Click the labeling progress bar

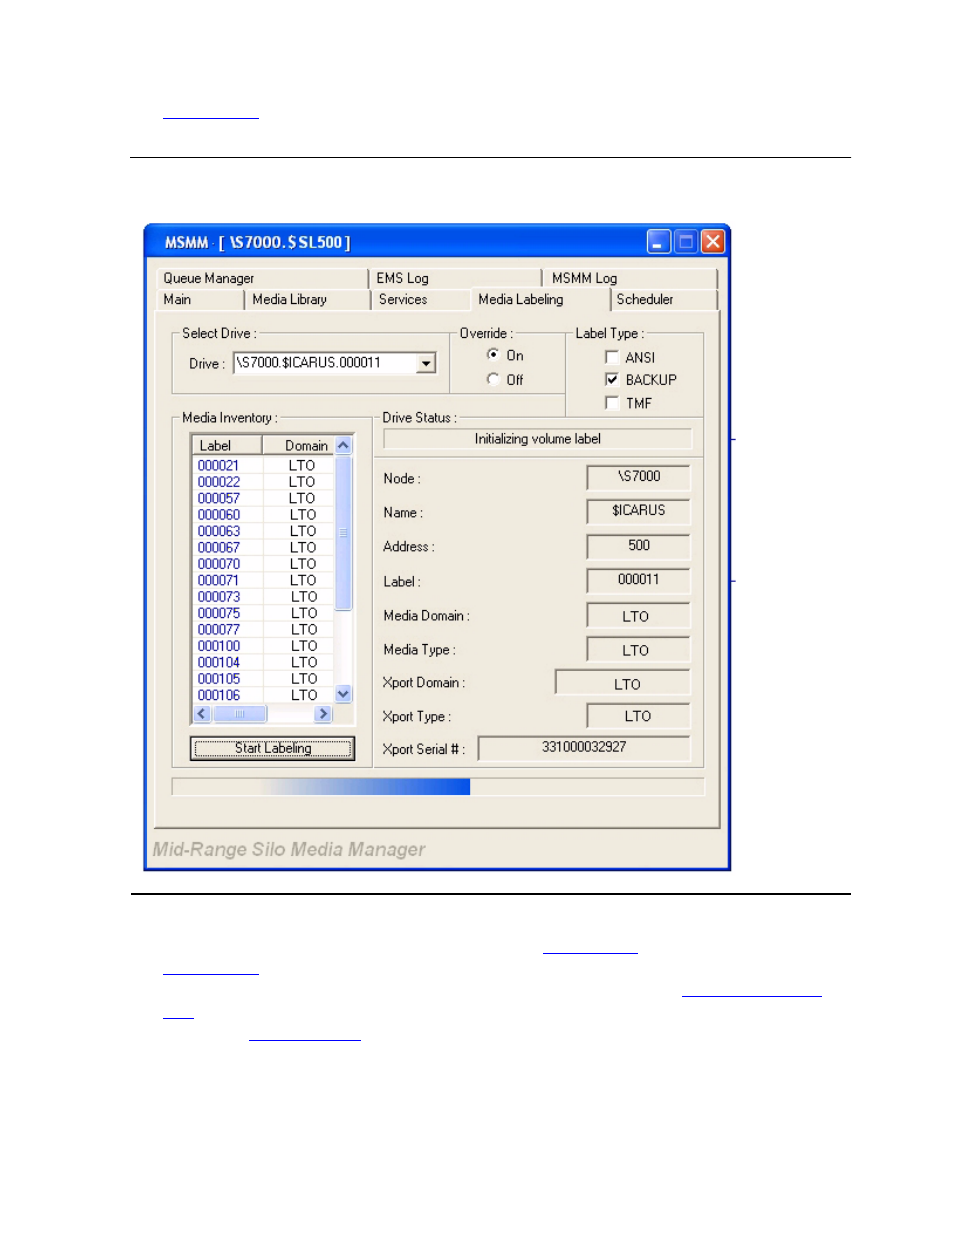(438, 787)
